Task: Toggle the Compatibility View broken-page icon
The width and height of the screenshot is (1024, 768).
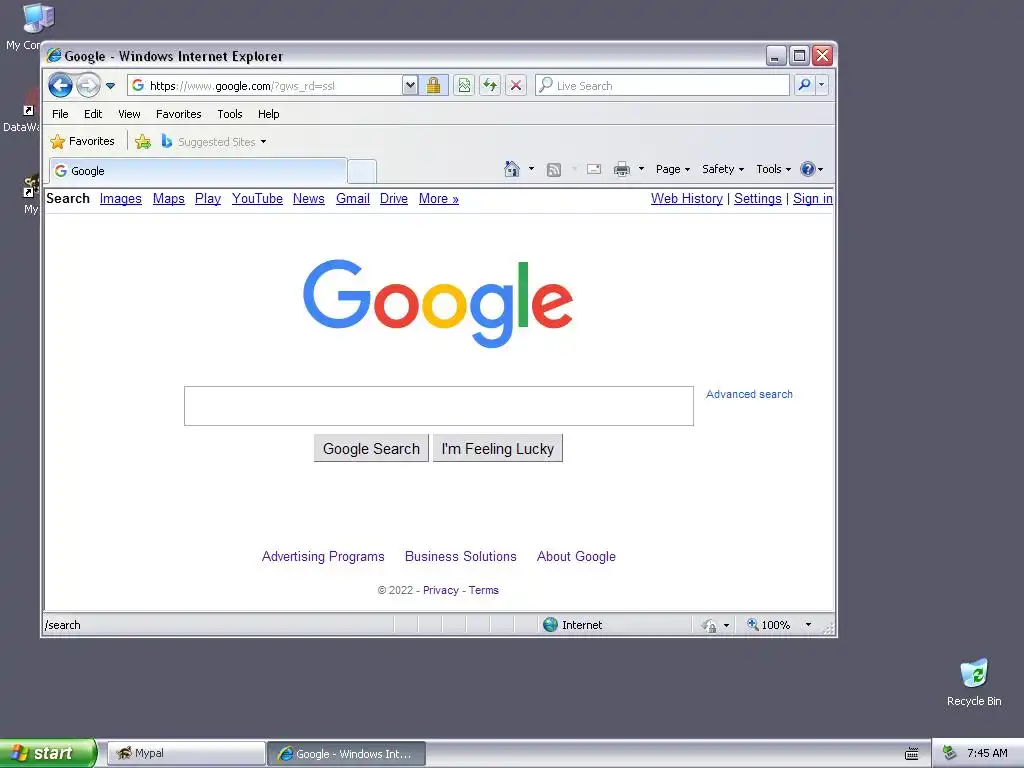Action: (x=464, y=85)
